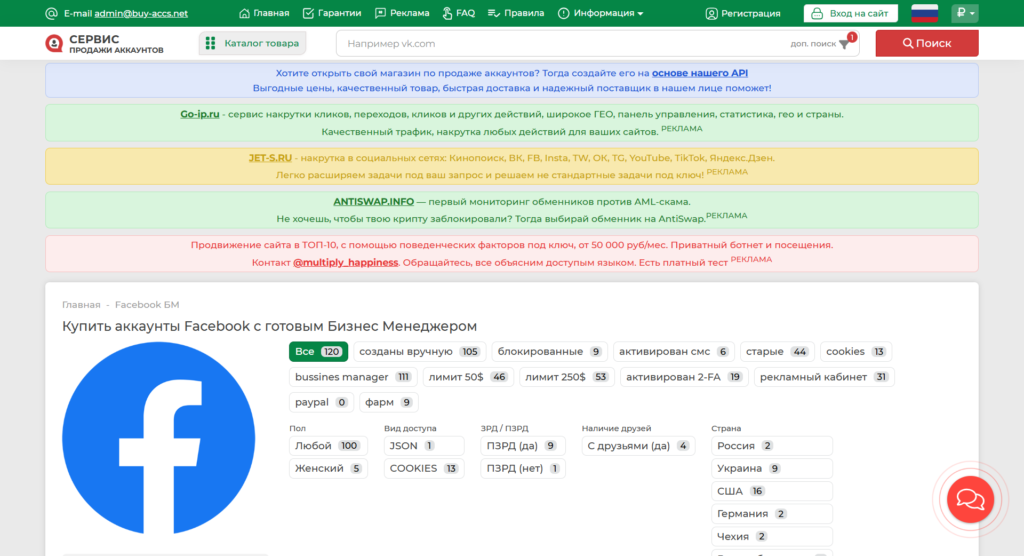Filter by country США
Screen dimensions: 1024x556
771,491
